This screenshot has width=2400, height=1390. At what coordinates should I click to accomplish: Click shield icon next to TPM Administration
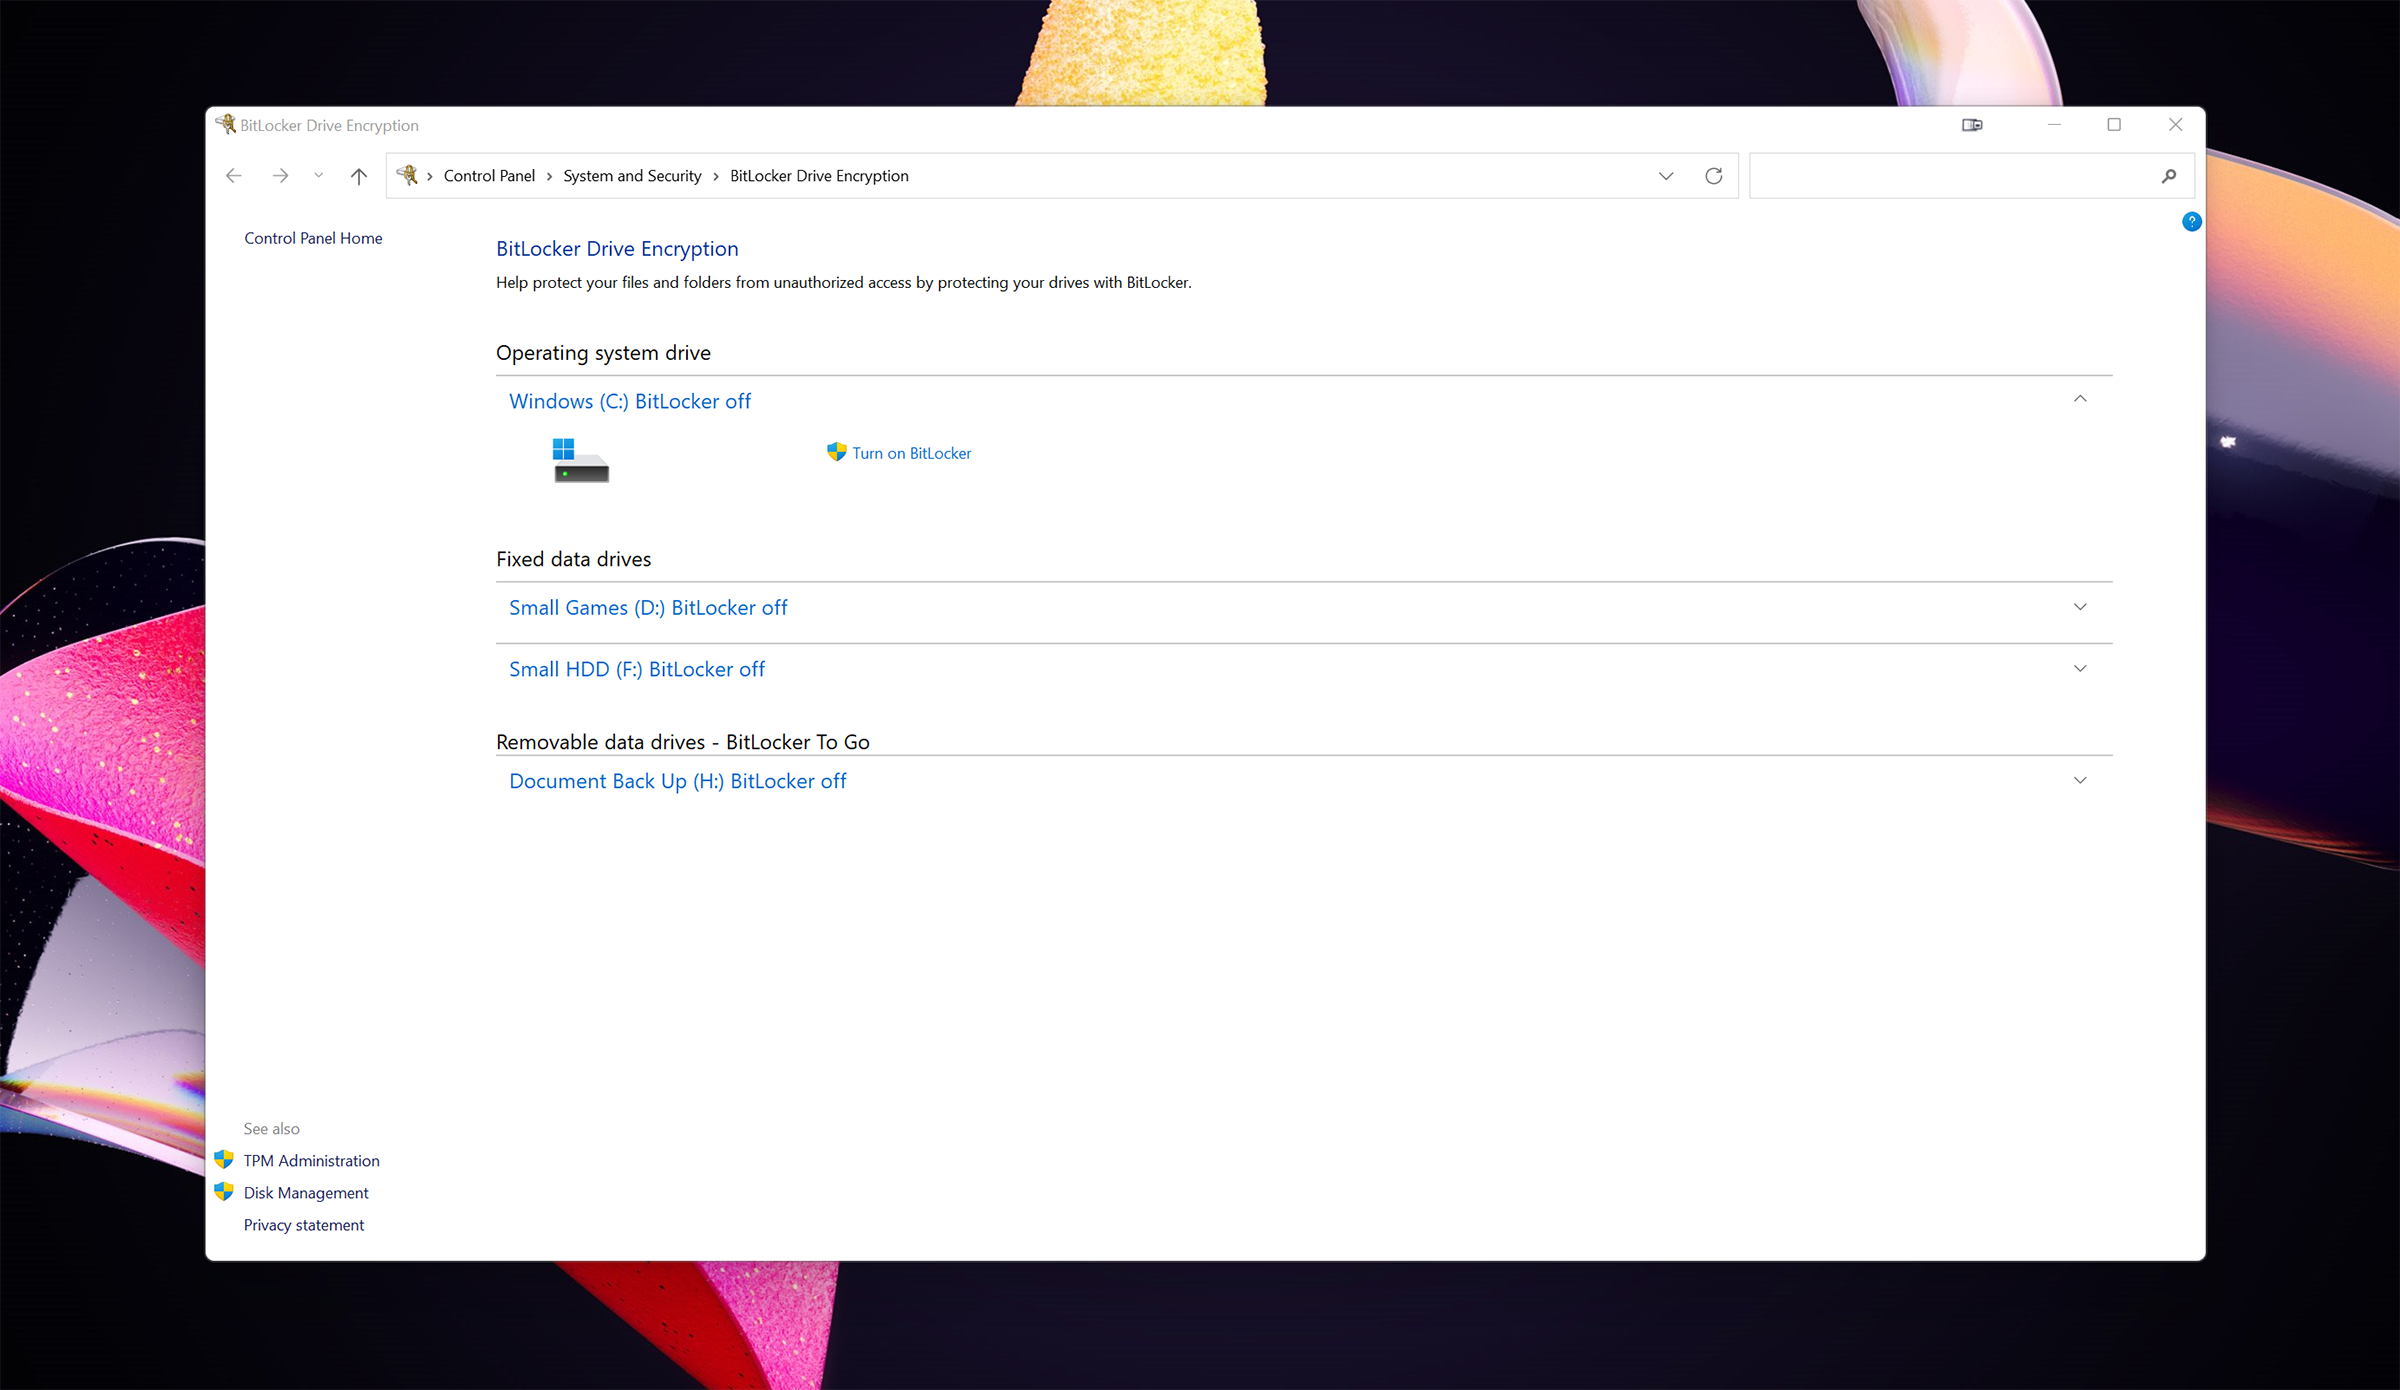[224, 1160]
